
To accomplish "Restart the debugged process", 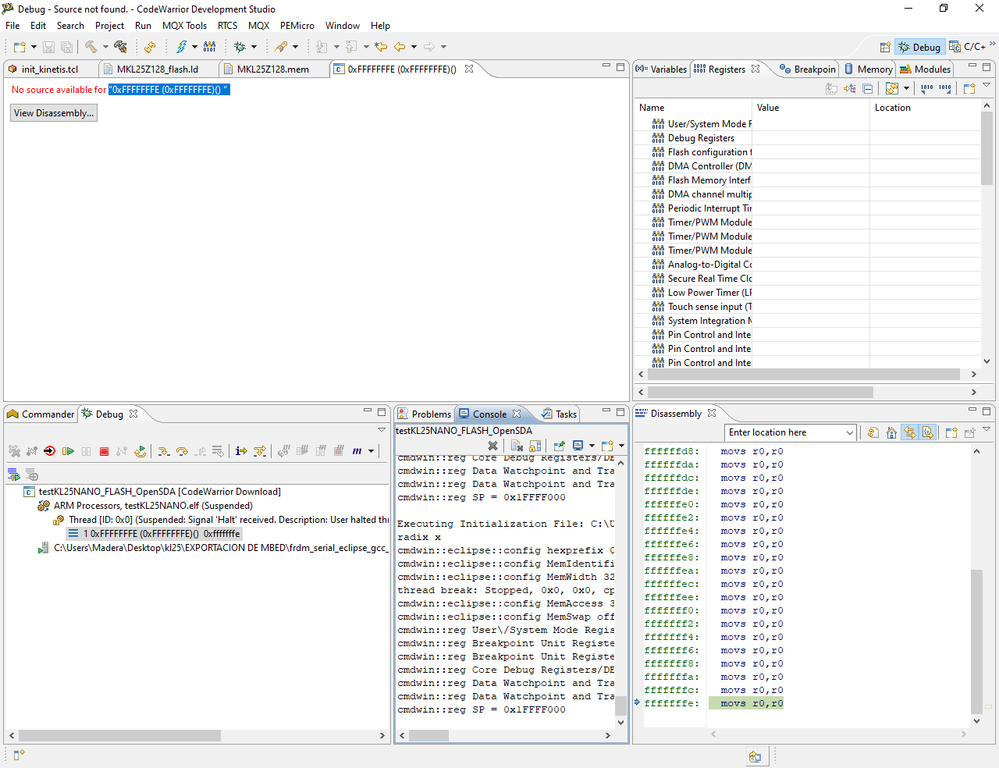I will (138, 452).
